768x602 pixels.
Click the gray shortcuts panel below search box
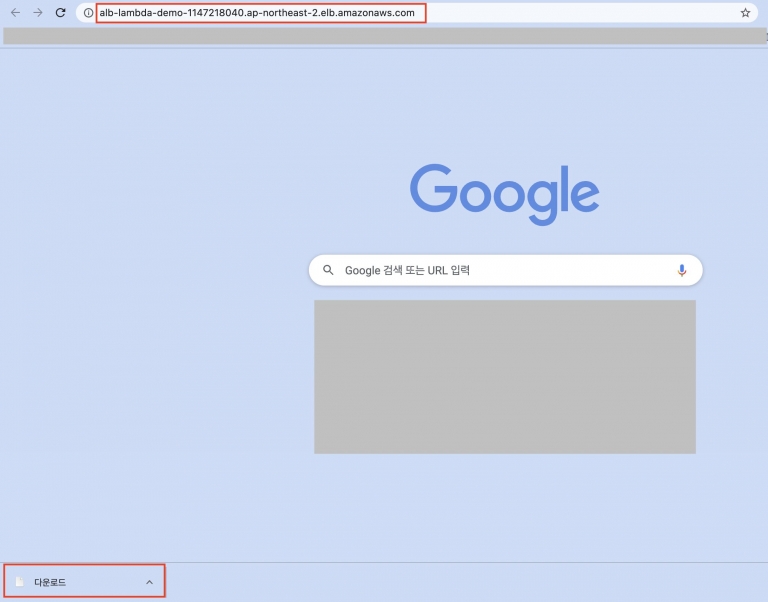tap(504, 376)
